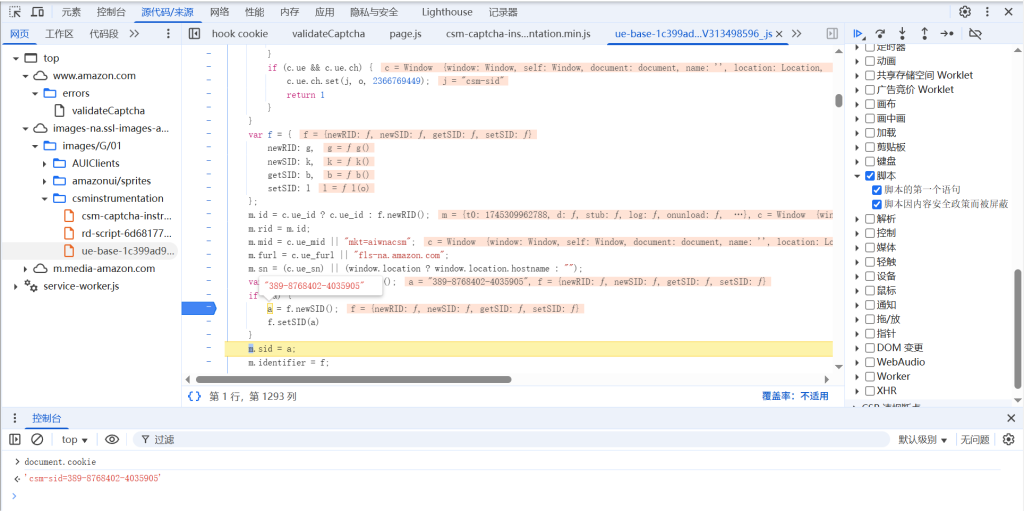Uncheck the 脚本 breakpoint checkbox

click(x=870, y=175)
